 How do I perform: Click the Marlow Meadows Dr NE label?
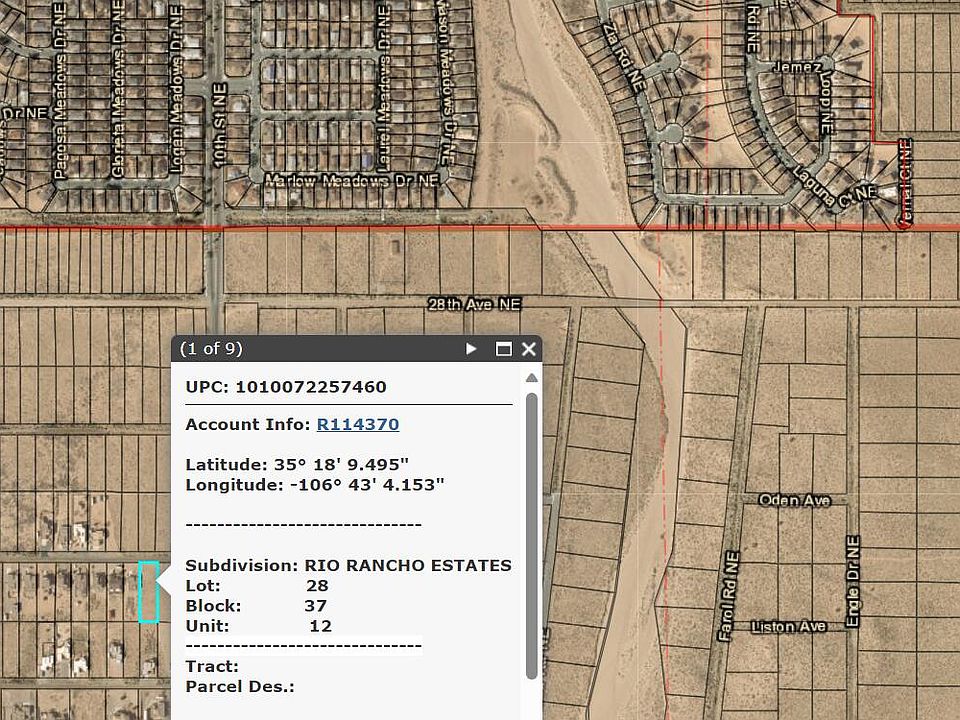click(352, 181)
